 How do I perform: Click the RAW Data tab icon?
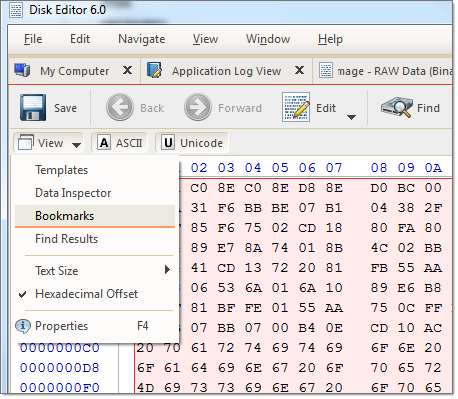[326, 70]
